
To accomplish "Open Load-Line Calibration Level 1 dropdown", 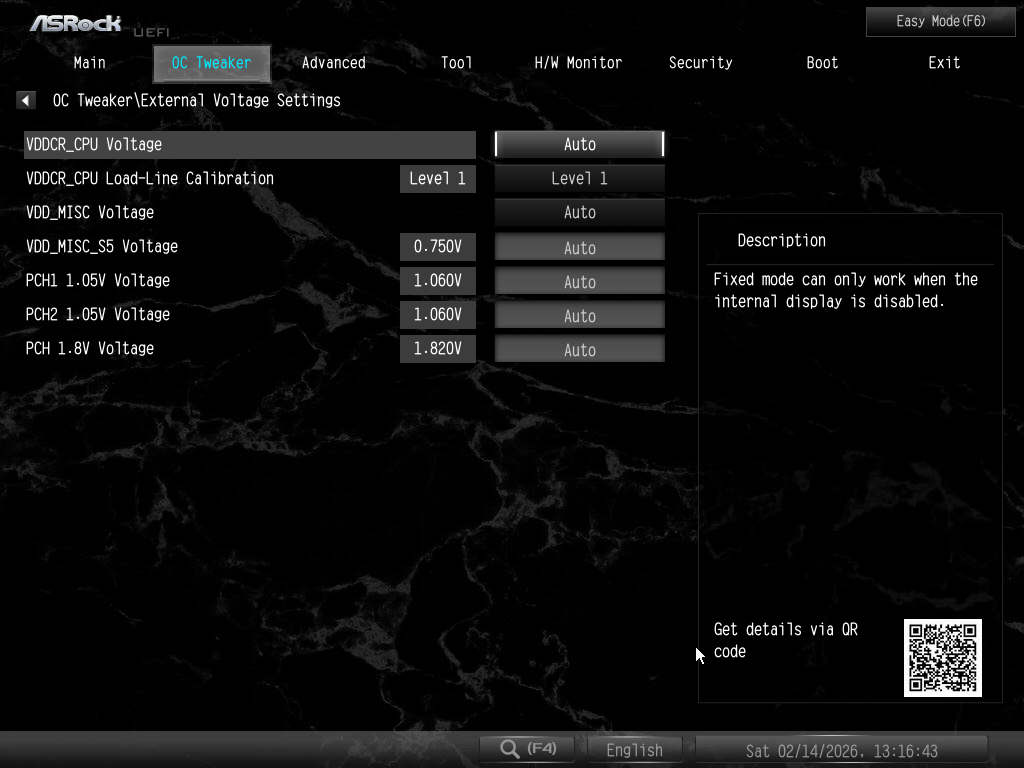I will [579, 178].
